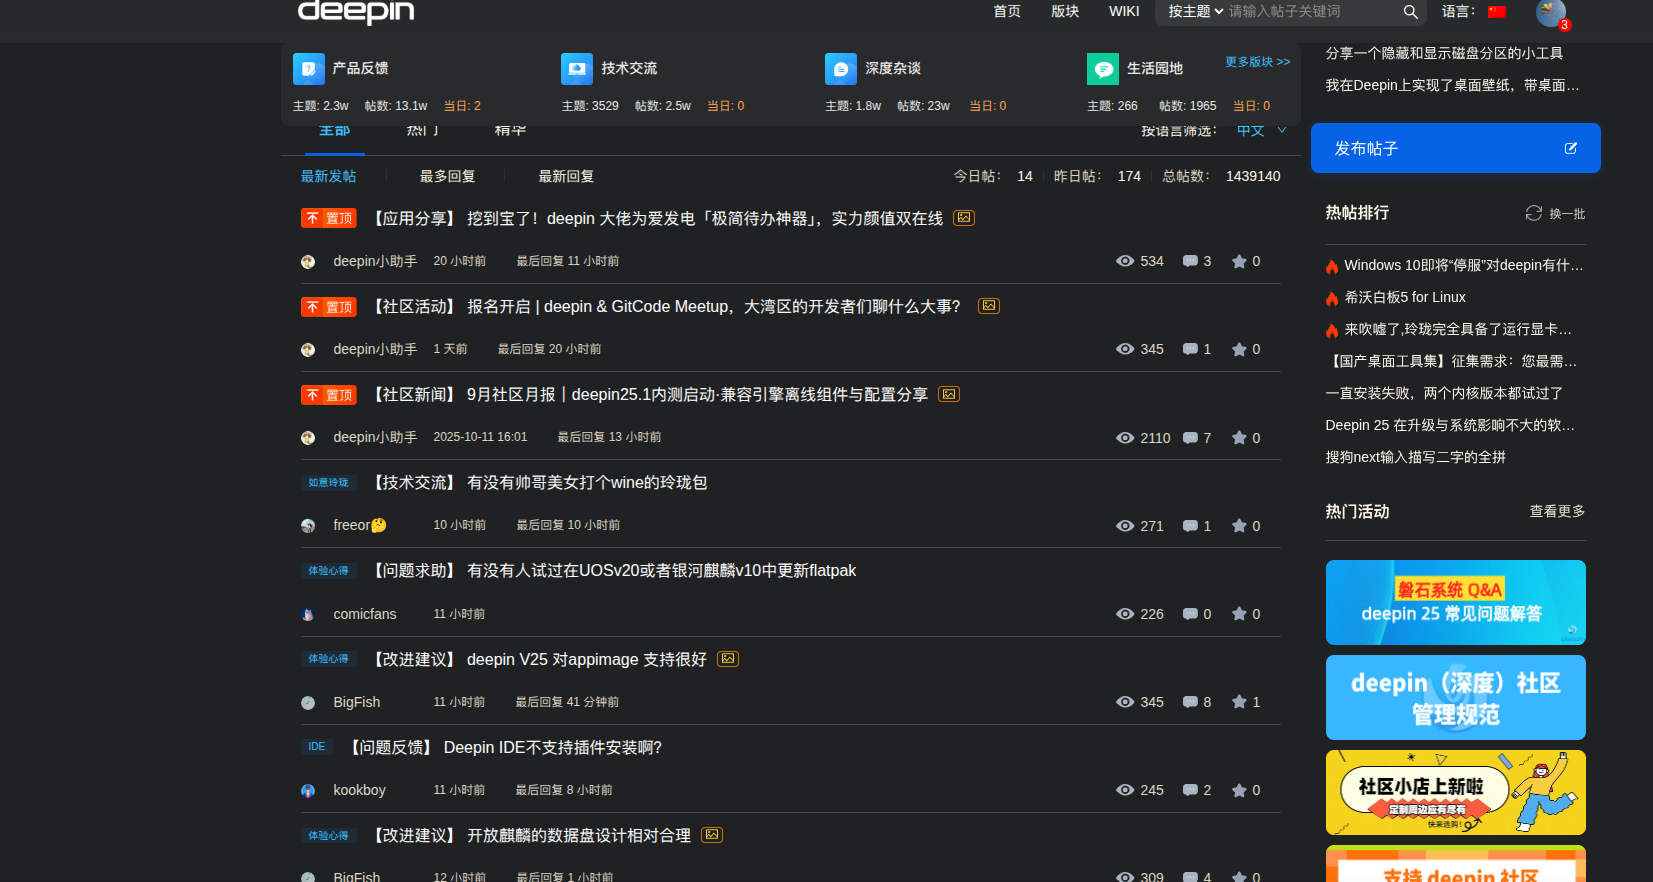Expand the 中文 language filter dropdown
1653x882 pixels.
[x=1261, y=131]
